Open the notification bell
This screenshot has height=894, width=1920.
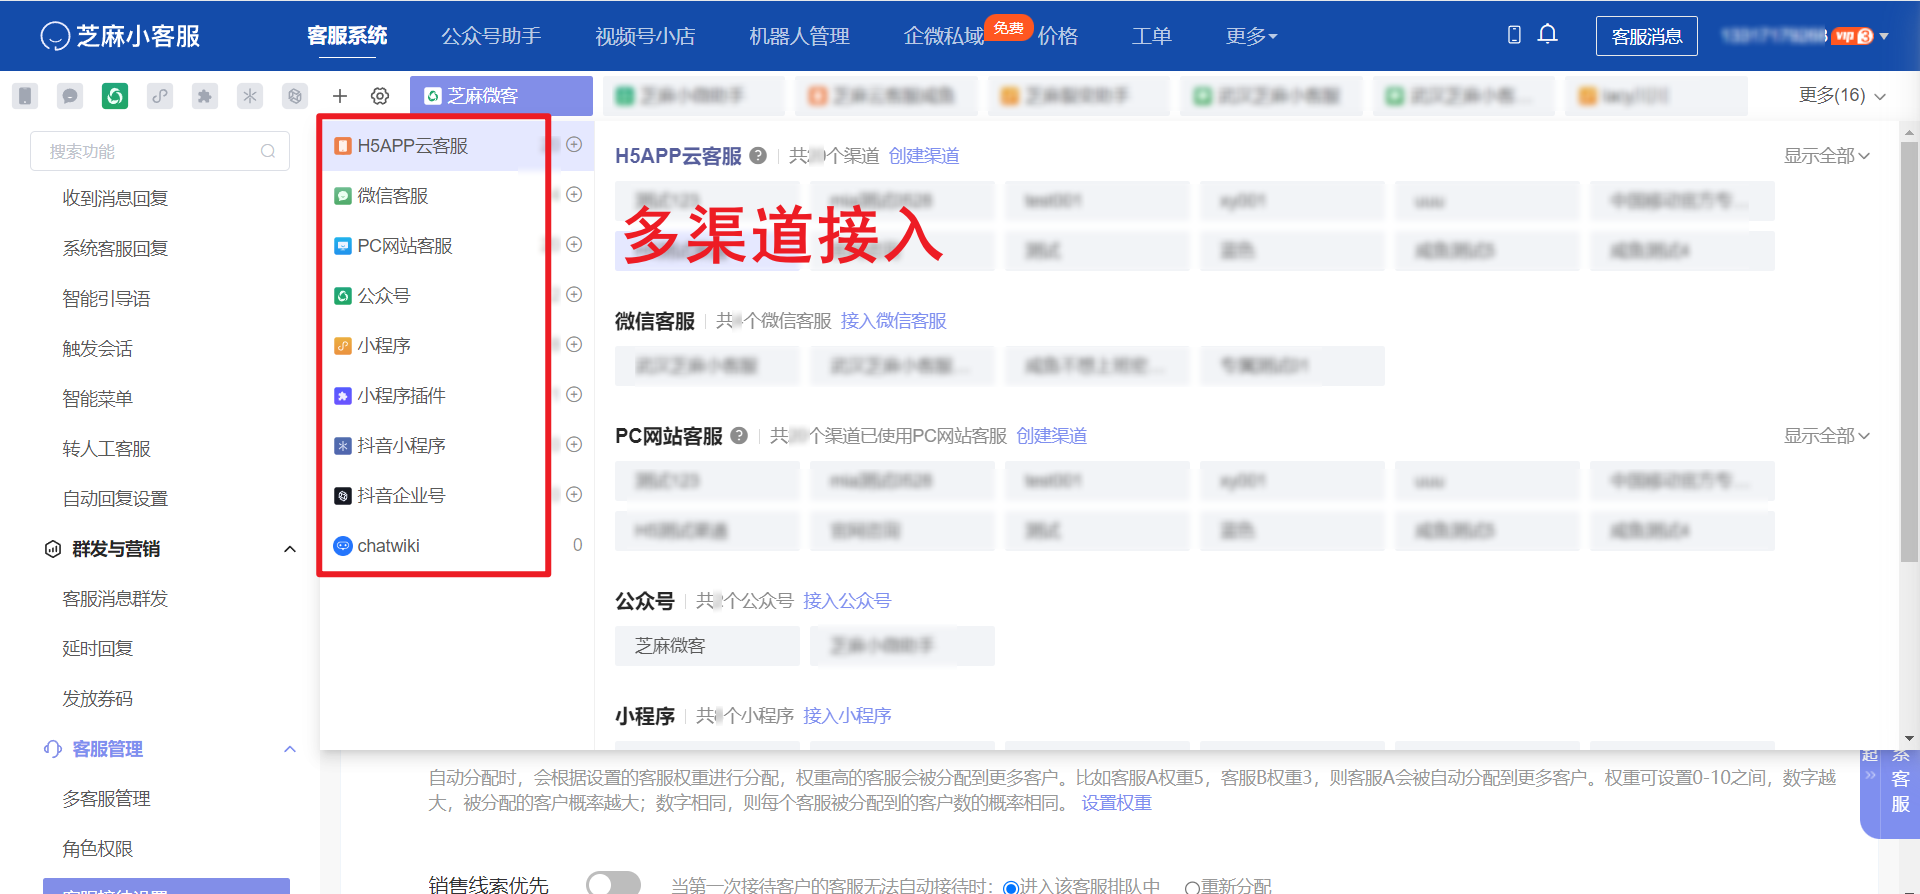point(1548,34)
